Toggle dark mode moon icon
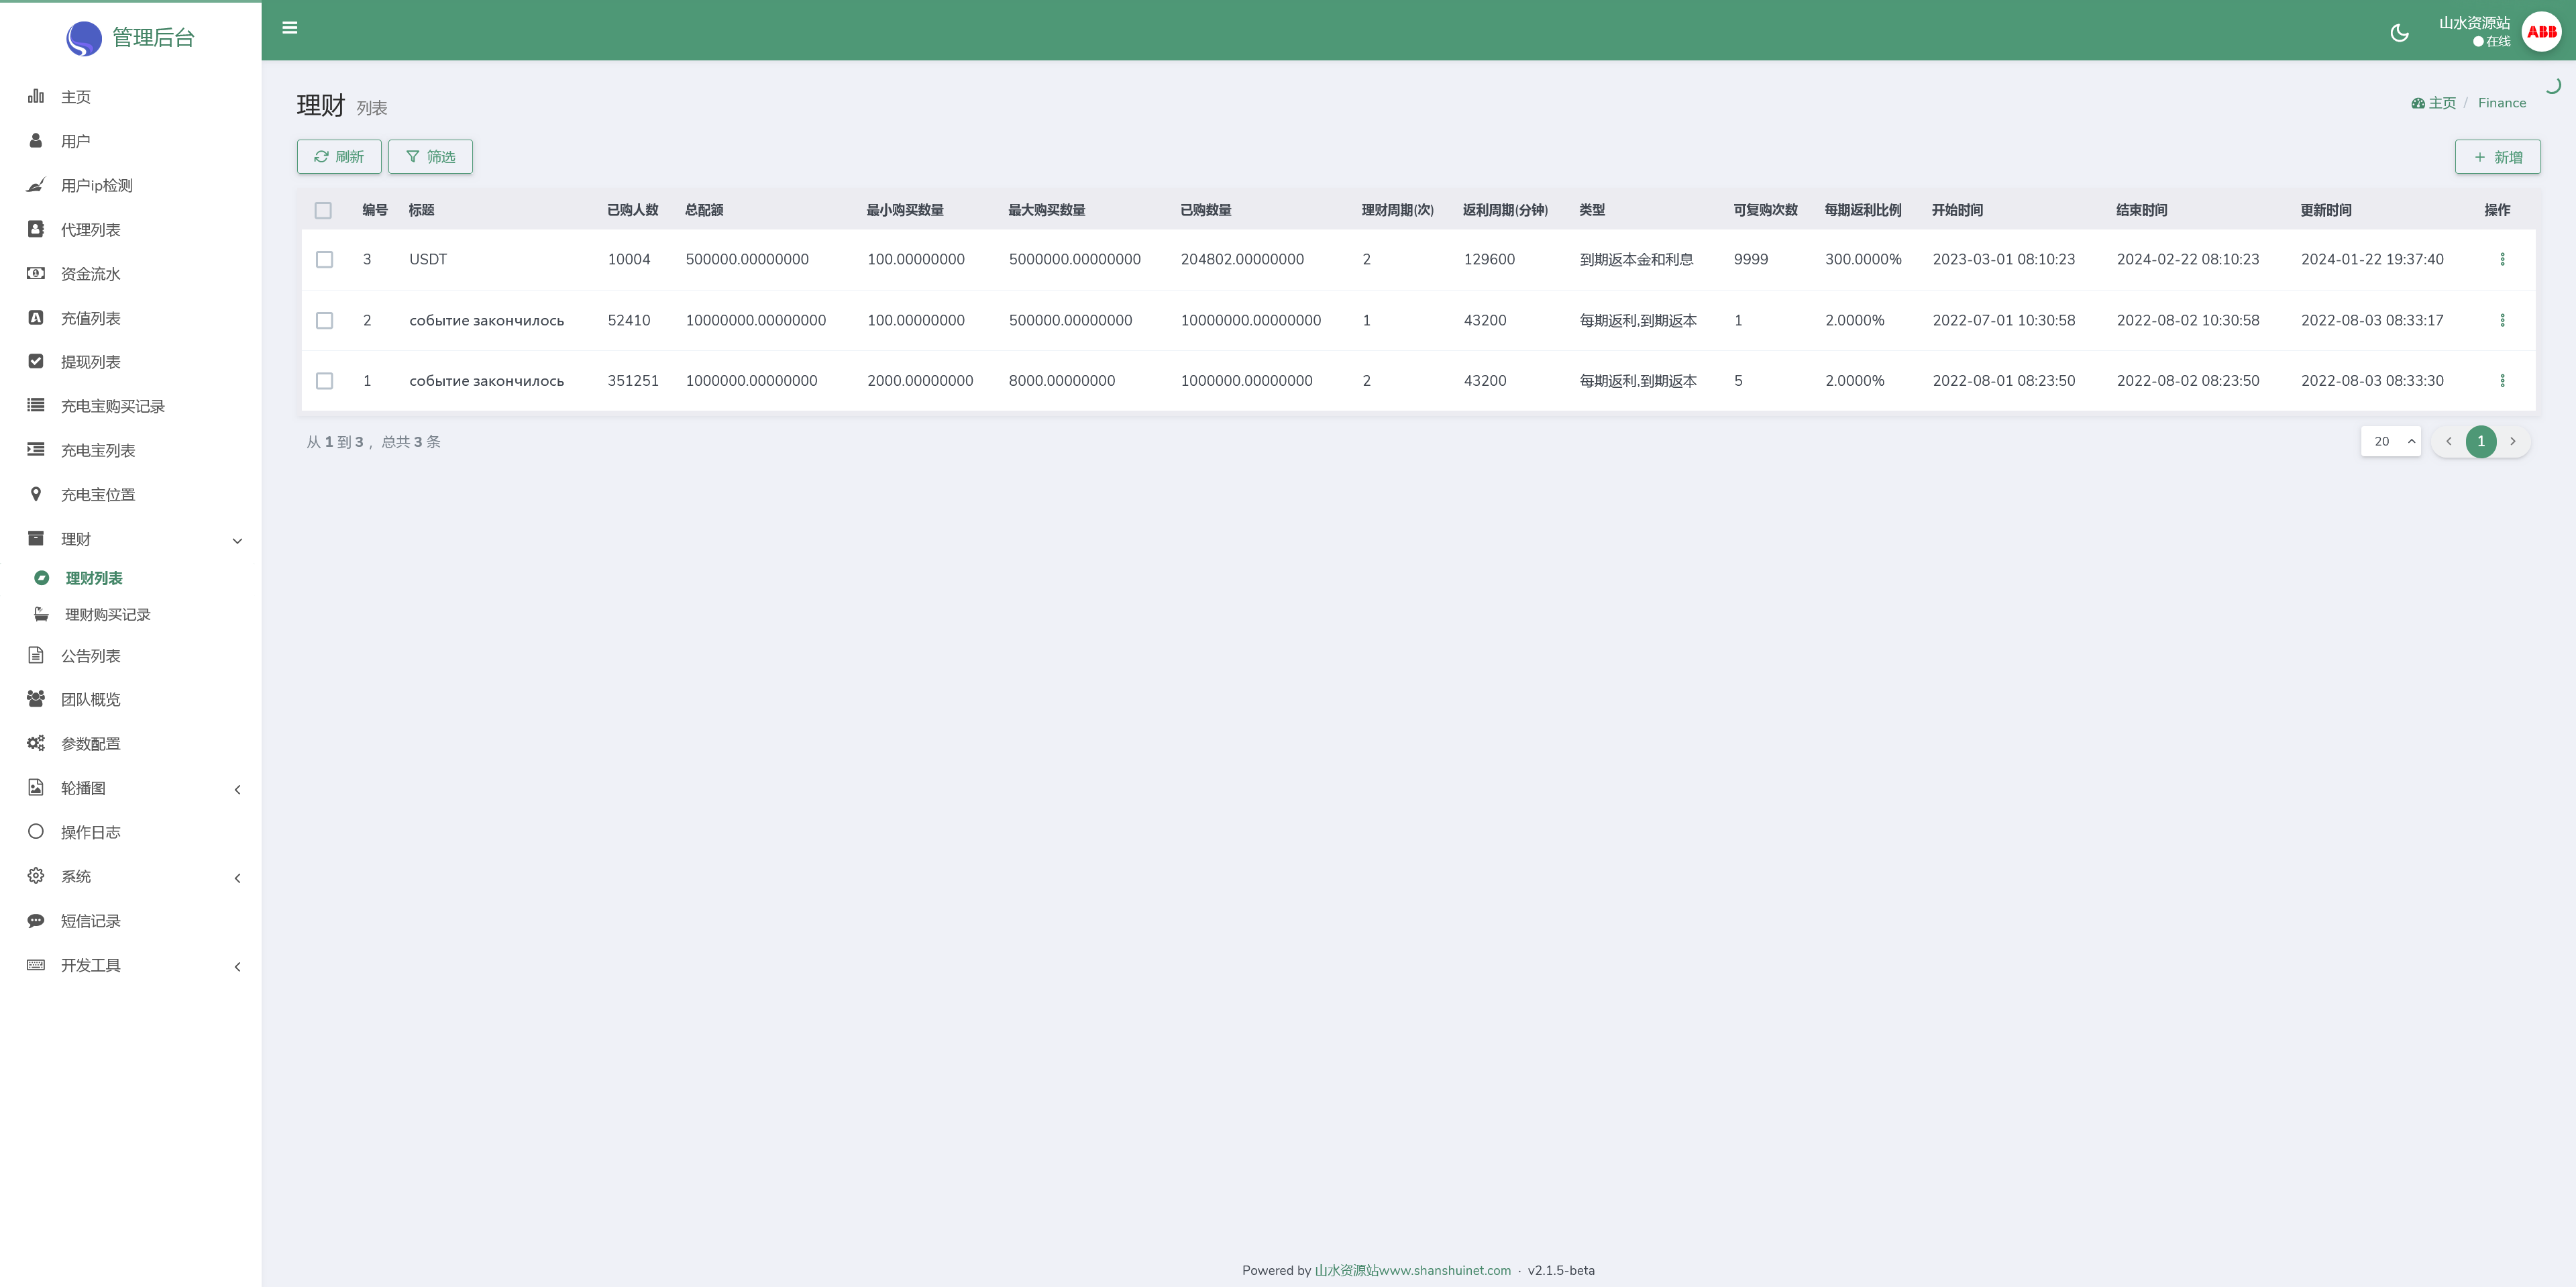The width and height of the screenshot is (2576, 1287). [2399, 33]
